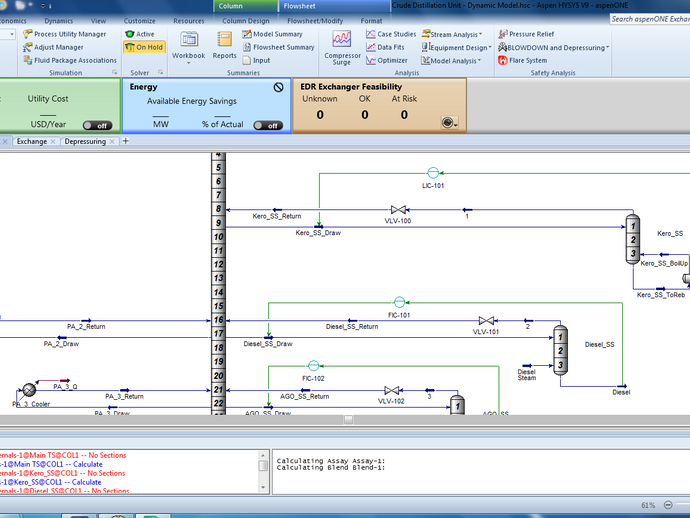This screenshot has height=518, width=690.
Task: Open Compressor Surge analysis
Action: (342, 48)
